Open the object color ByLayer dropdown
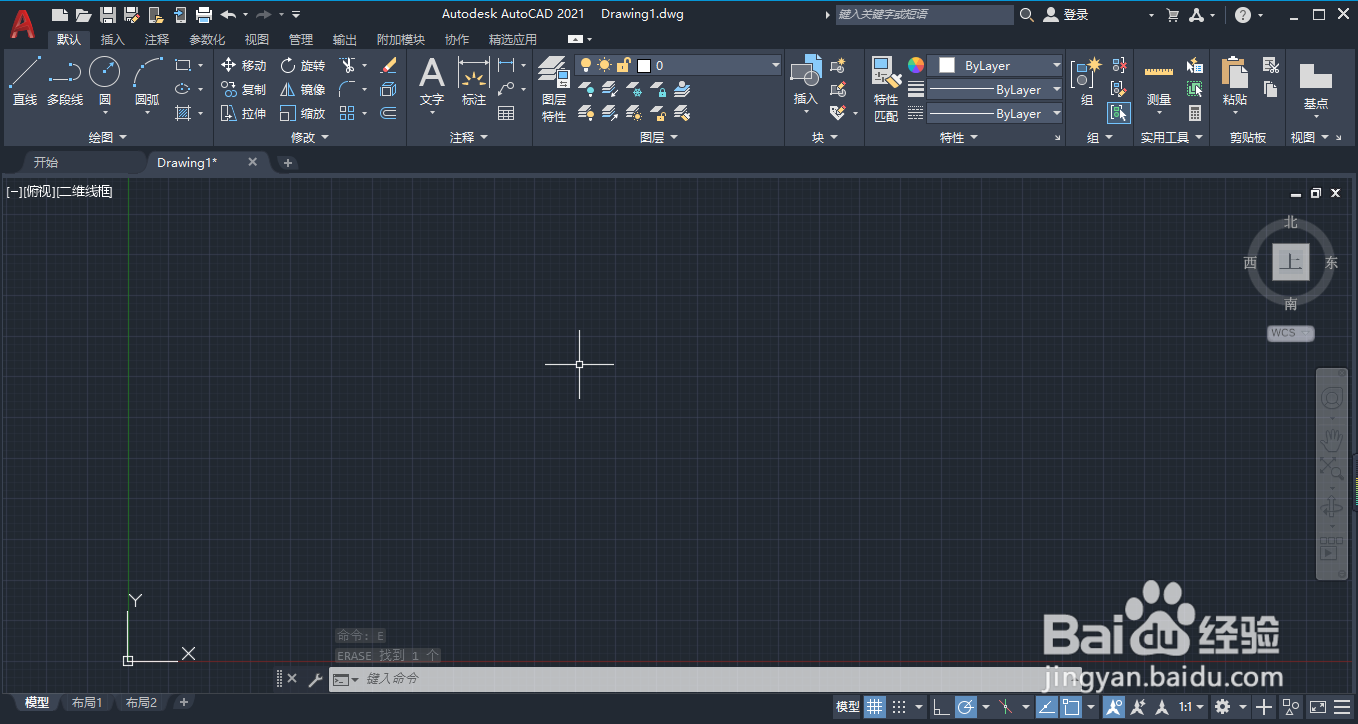The width and height of the screenshot is (1358, 724). click(x=995, y=65)
